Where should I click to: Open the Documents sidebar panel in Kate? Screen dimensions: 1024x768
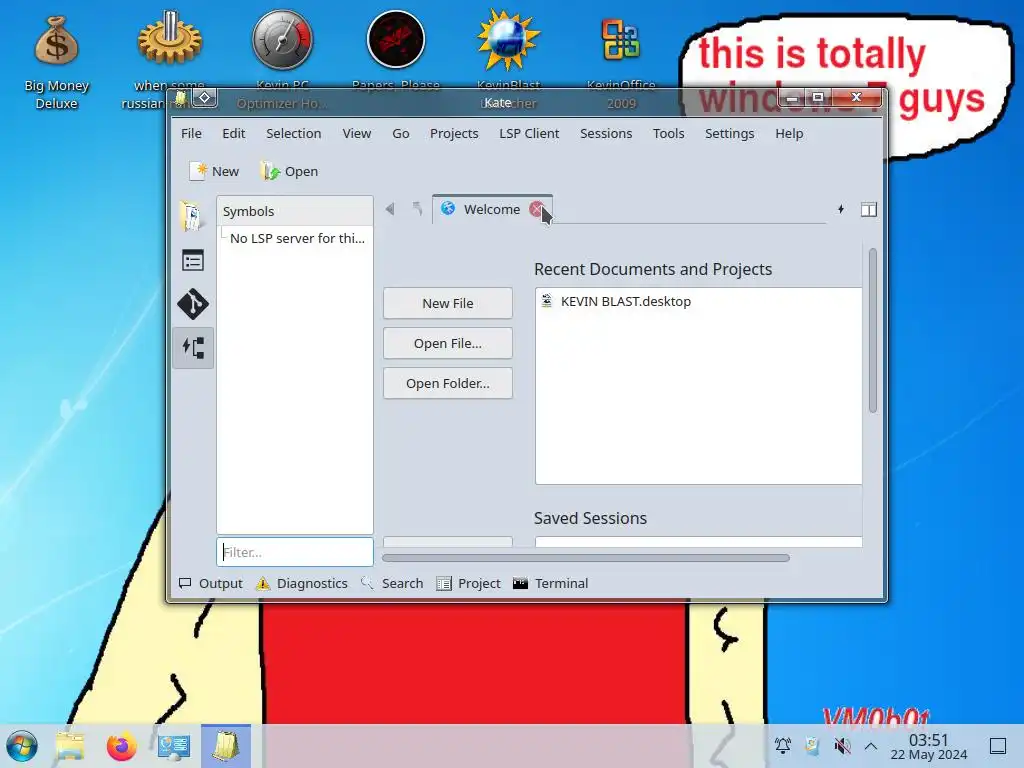[x=192, y=216]
